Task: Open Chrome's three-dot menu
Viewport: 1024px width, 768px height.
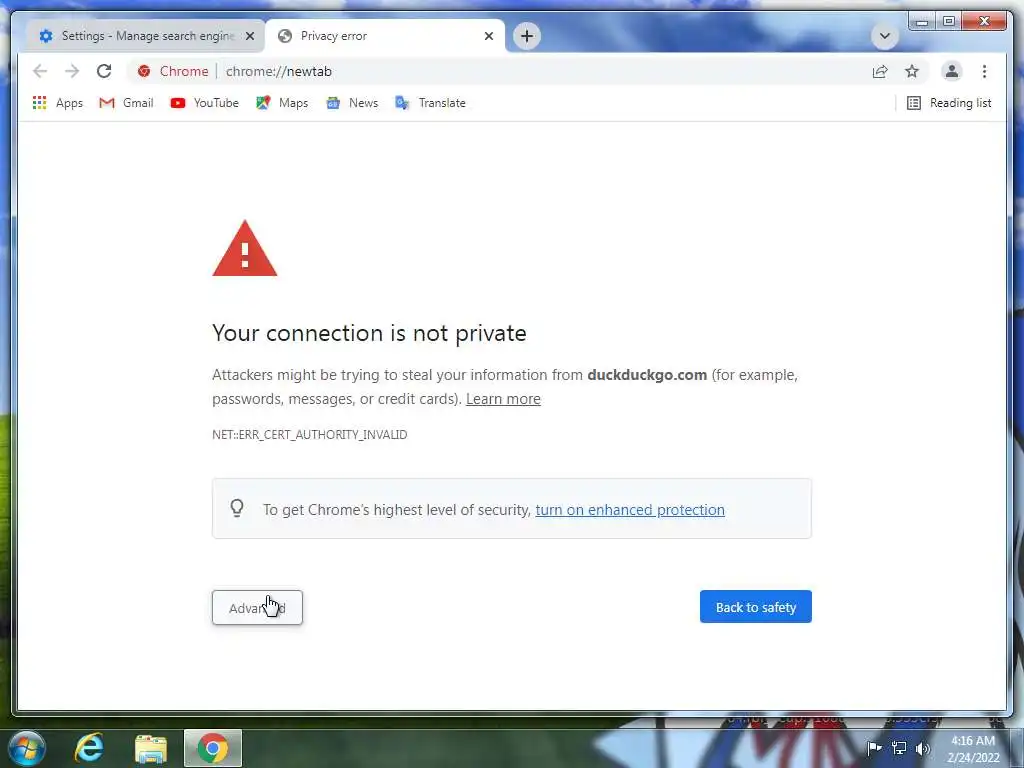Action: (984, 71)
